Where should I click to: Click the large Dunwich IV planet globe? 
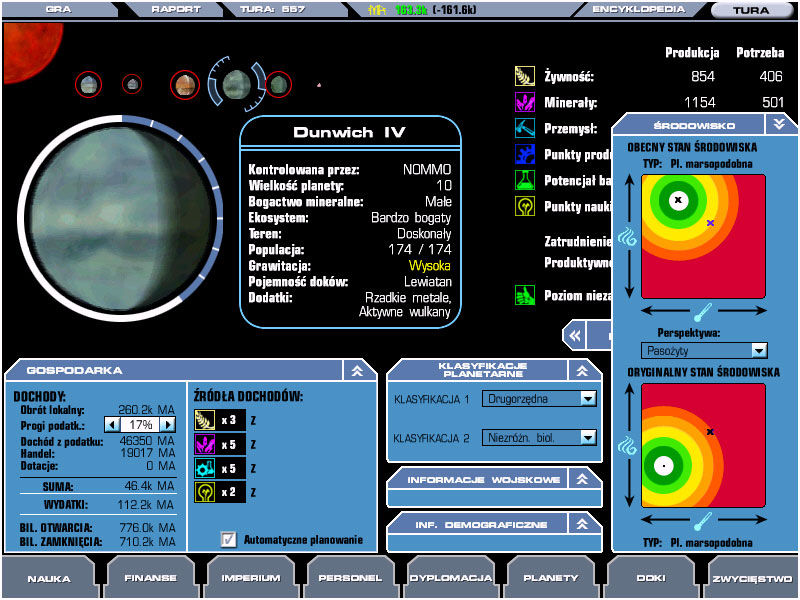click(x=120, y=218)
